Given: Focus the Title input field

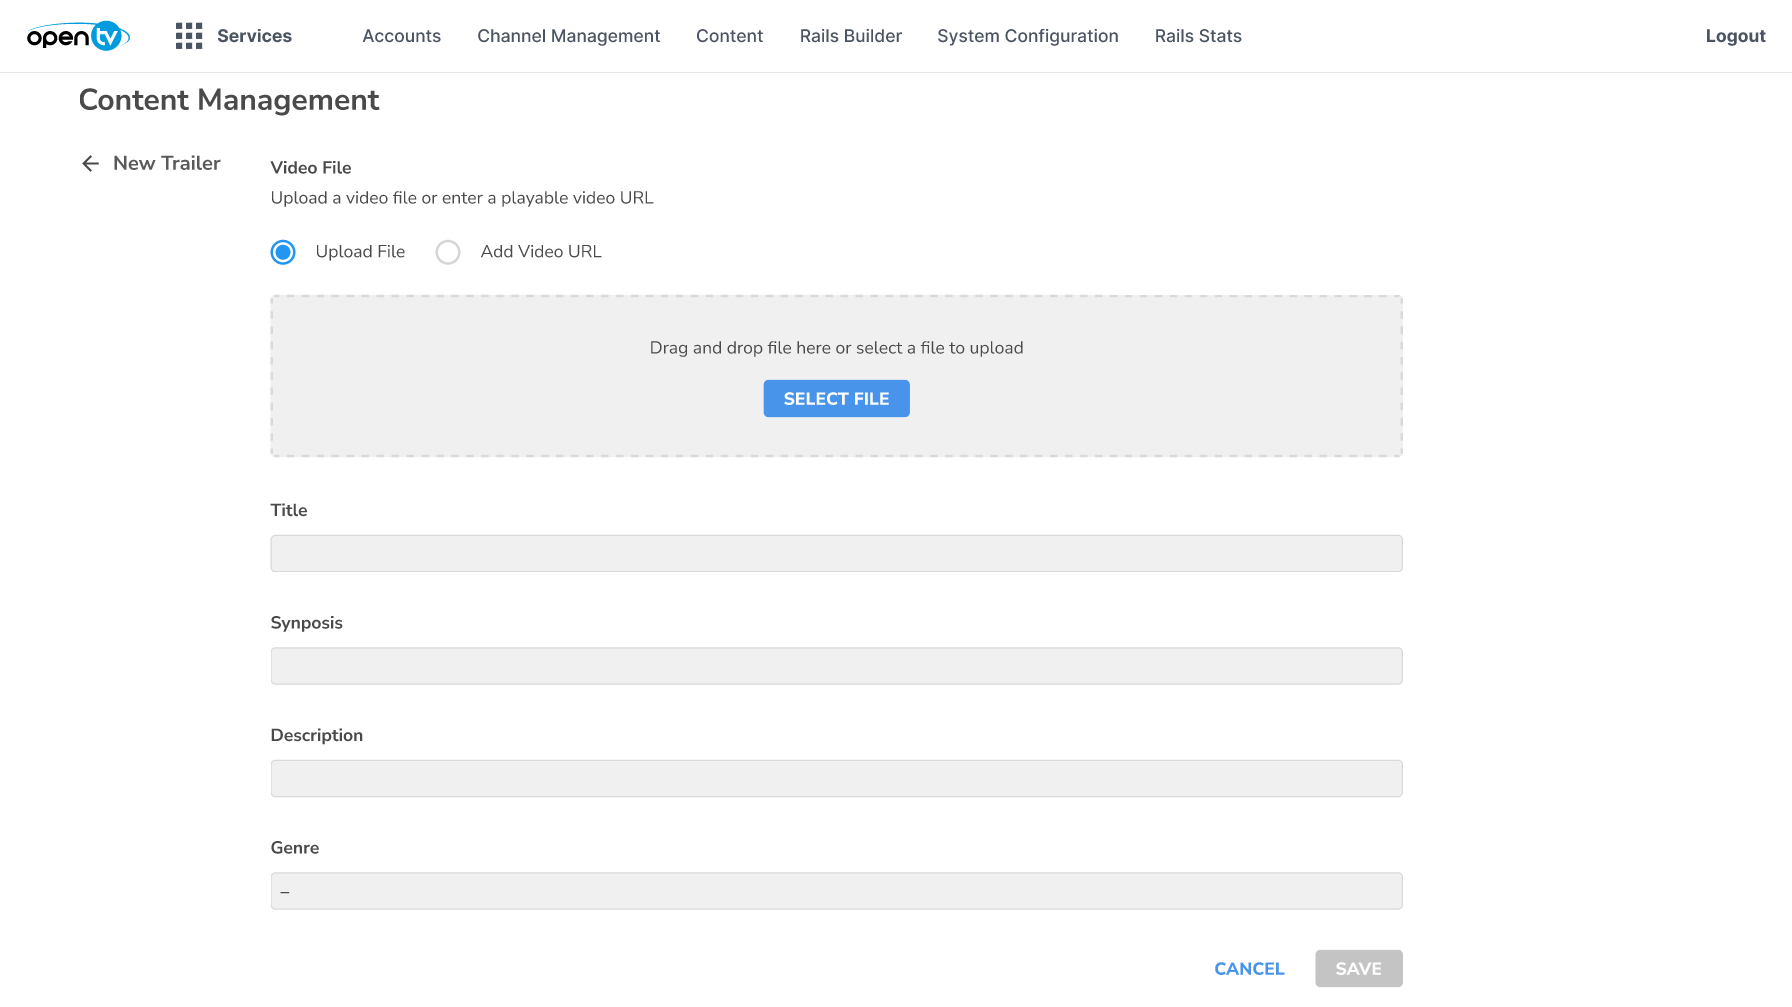Looking at the screenshot, I should (836, 553).
